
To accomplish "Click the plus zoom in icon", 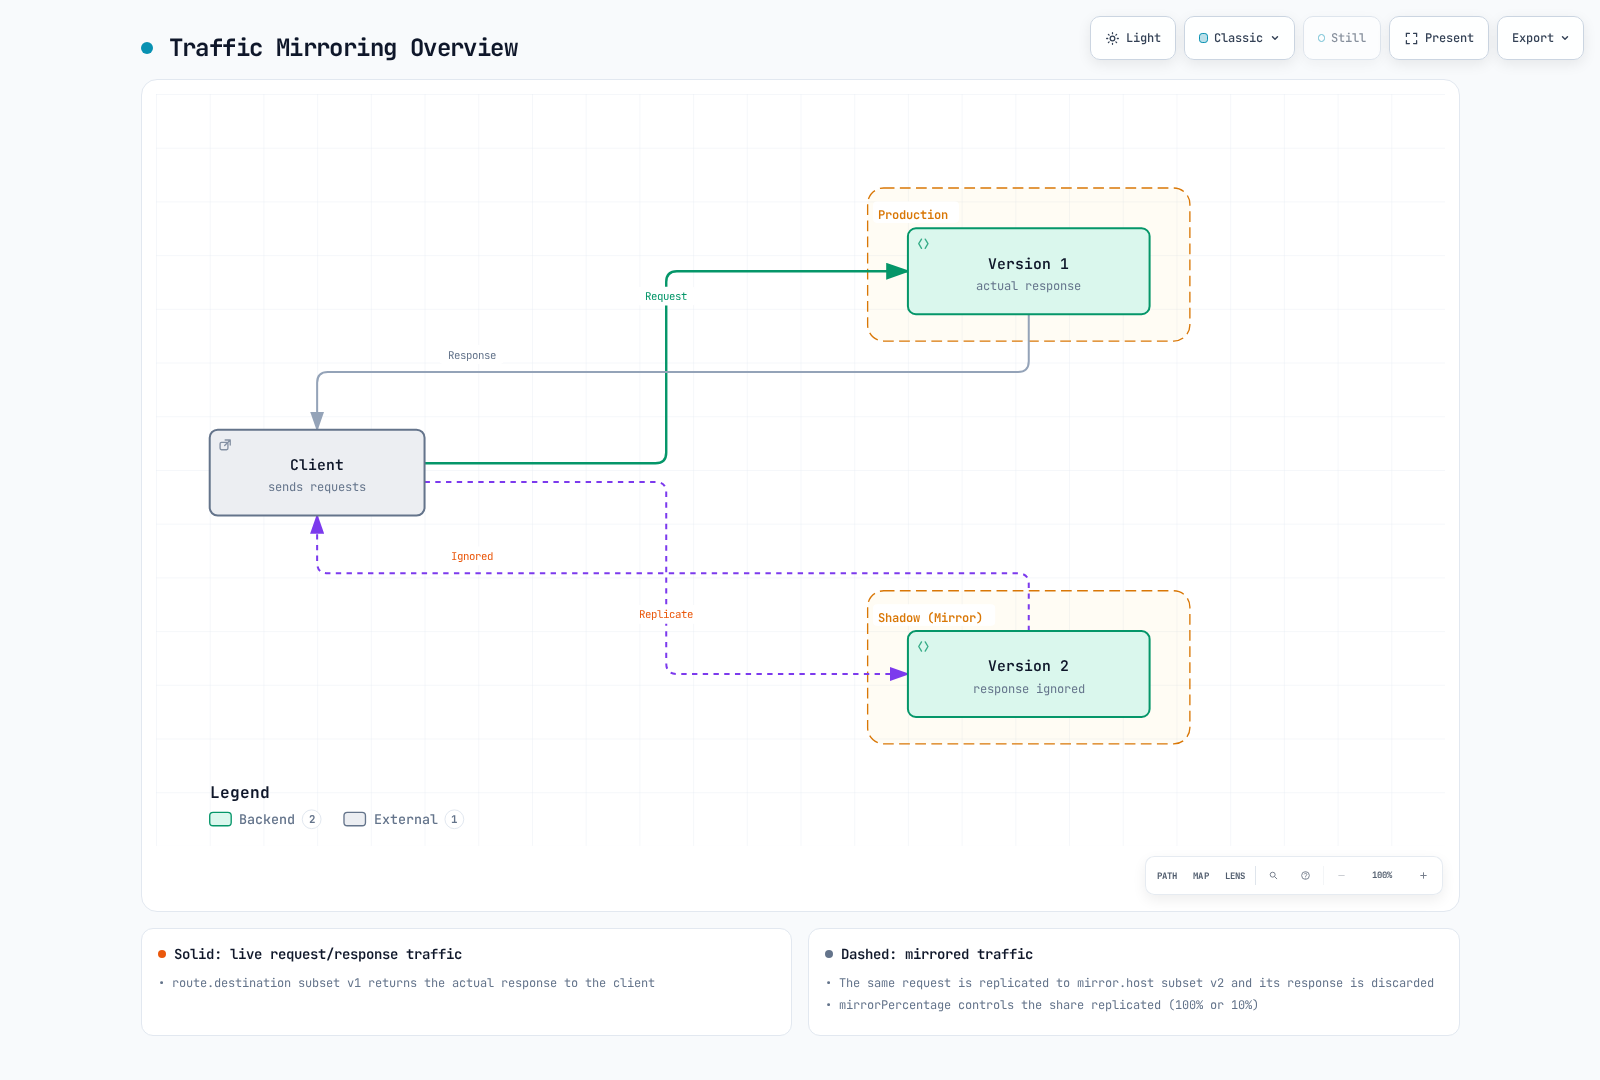I will tap(1423, 876).
